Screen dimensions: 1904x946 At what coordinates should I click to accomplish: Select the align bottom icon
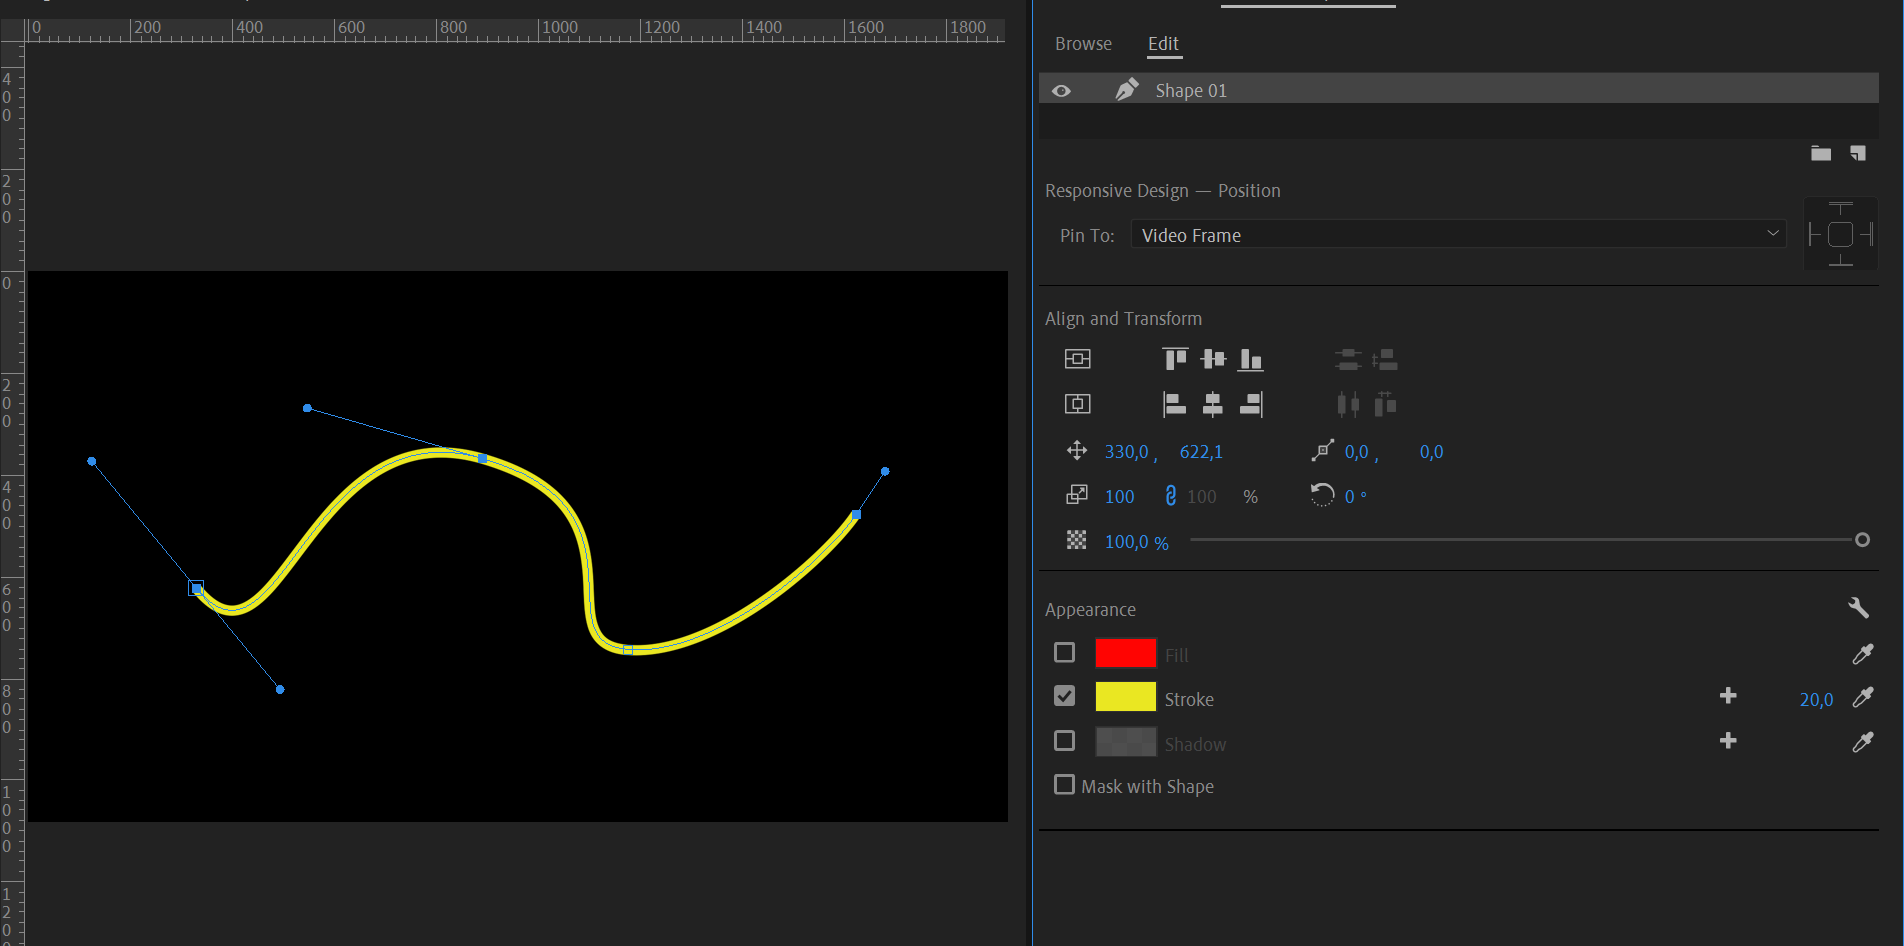click(x=1251, y=358)
